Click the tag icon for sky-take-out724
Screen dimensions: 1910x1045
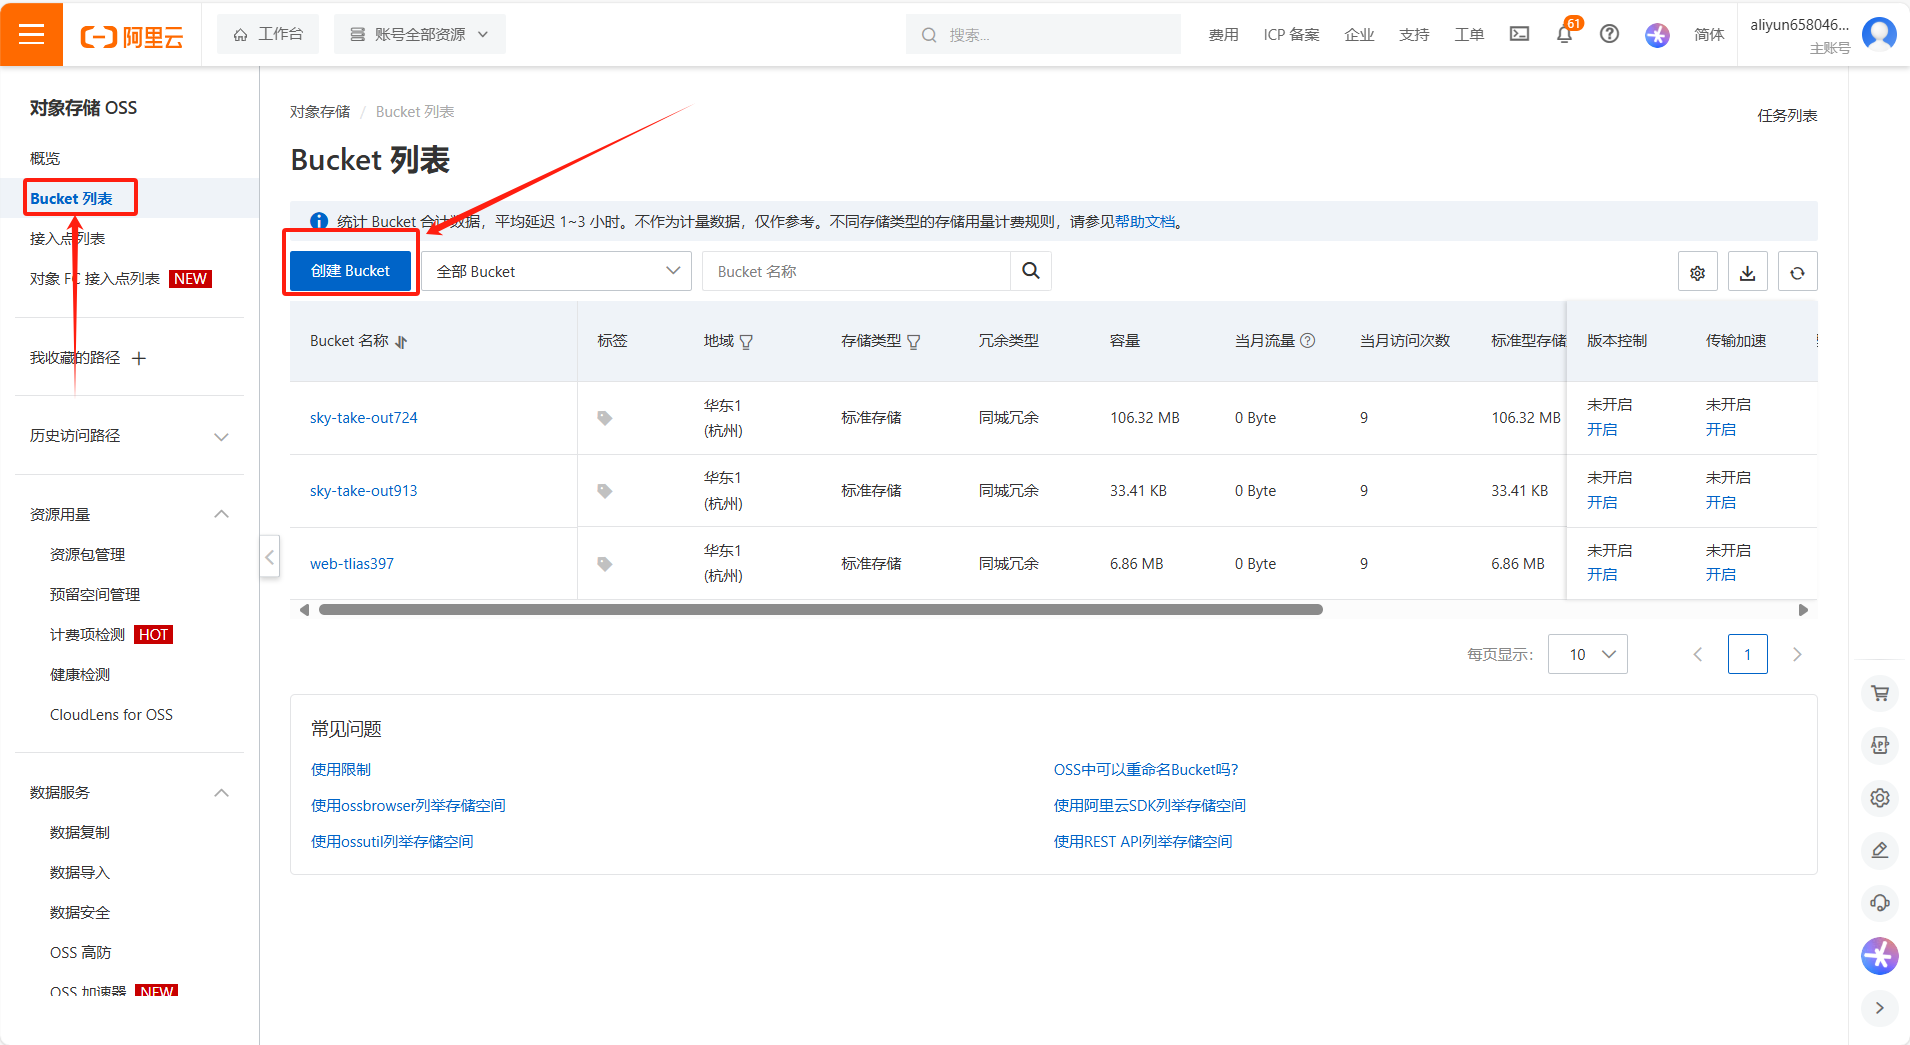coord(604,418)
